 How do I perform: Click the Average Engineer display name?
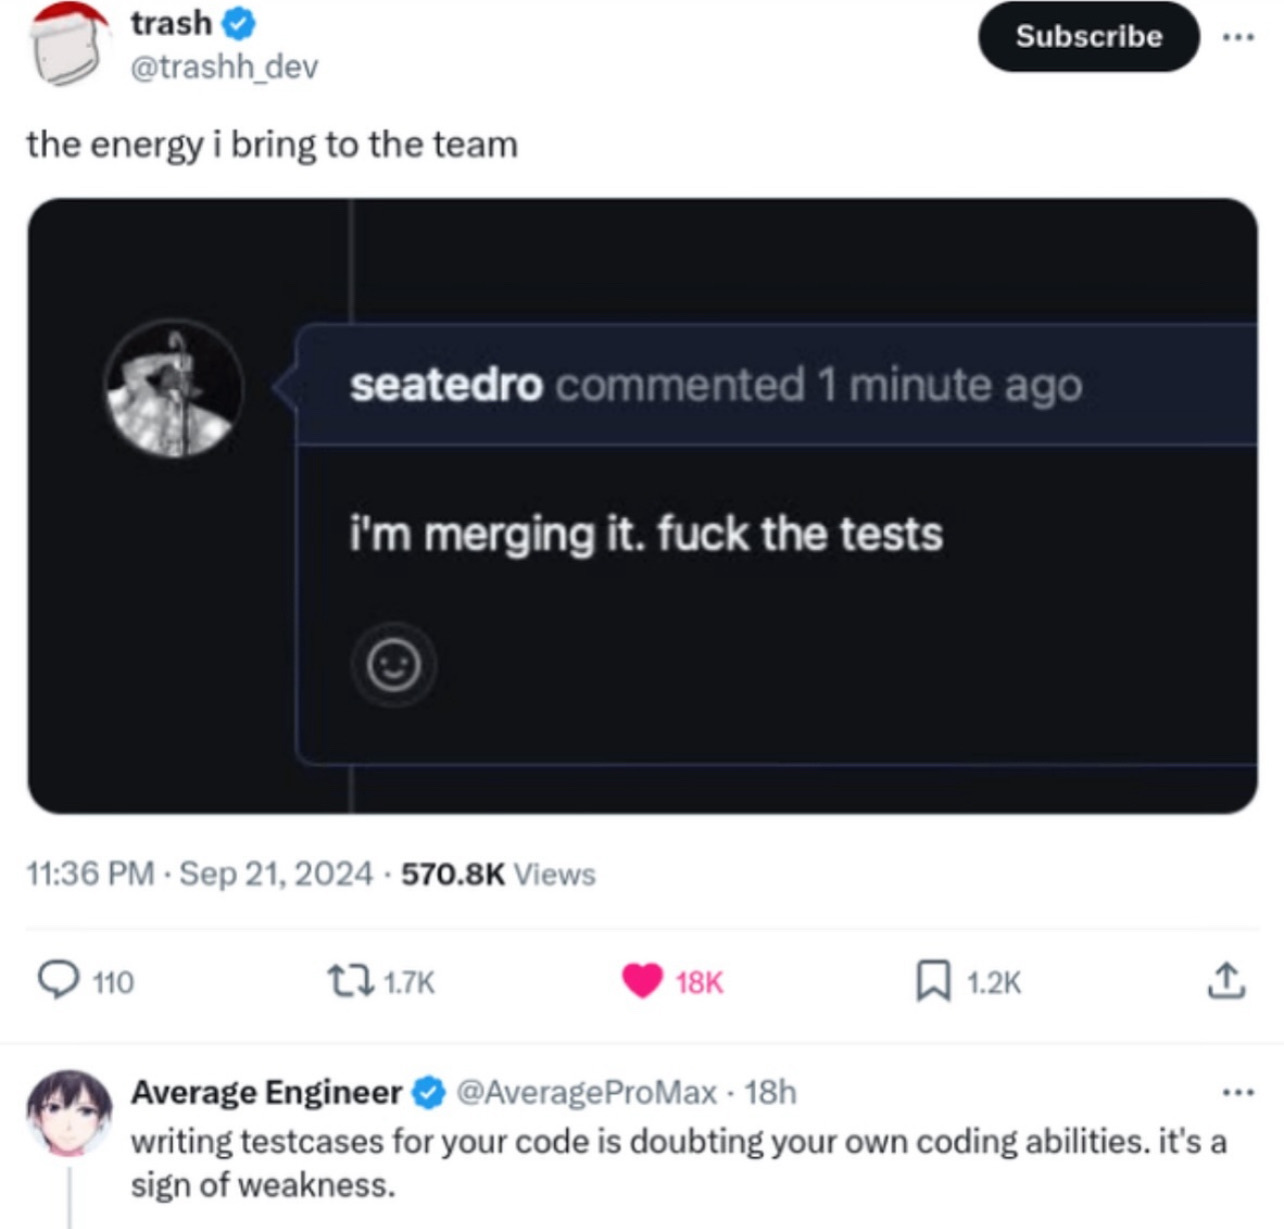pyautogui.click(x=266, y=1093)
